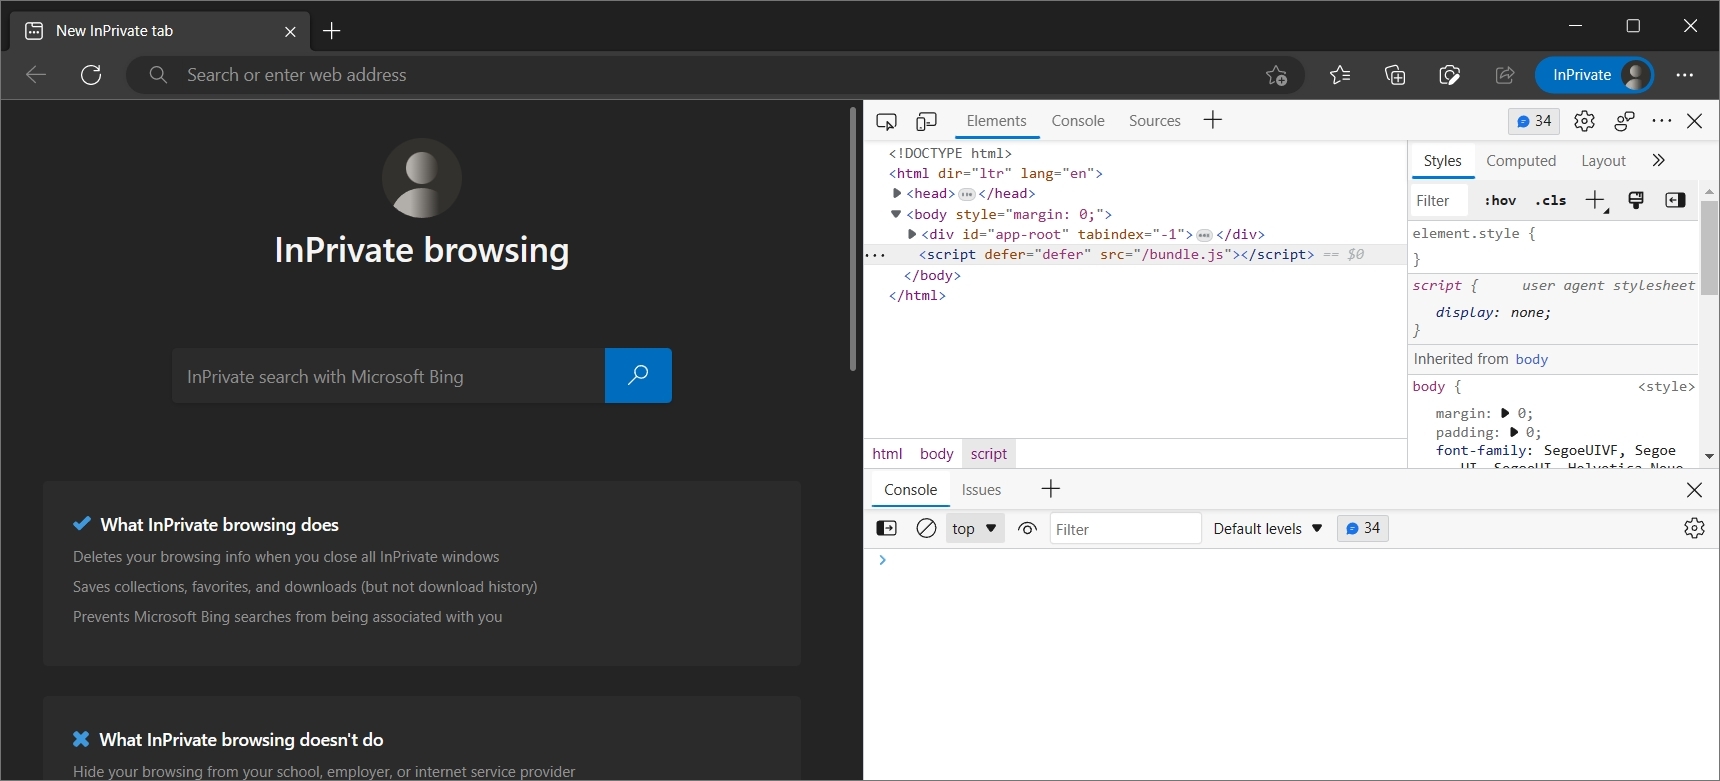
Task: Open the top JavaScript context dropdown
Action: coord(974,528)
